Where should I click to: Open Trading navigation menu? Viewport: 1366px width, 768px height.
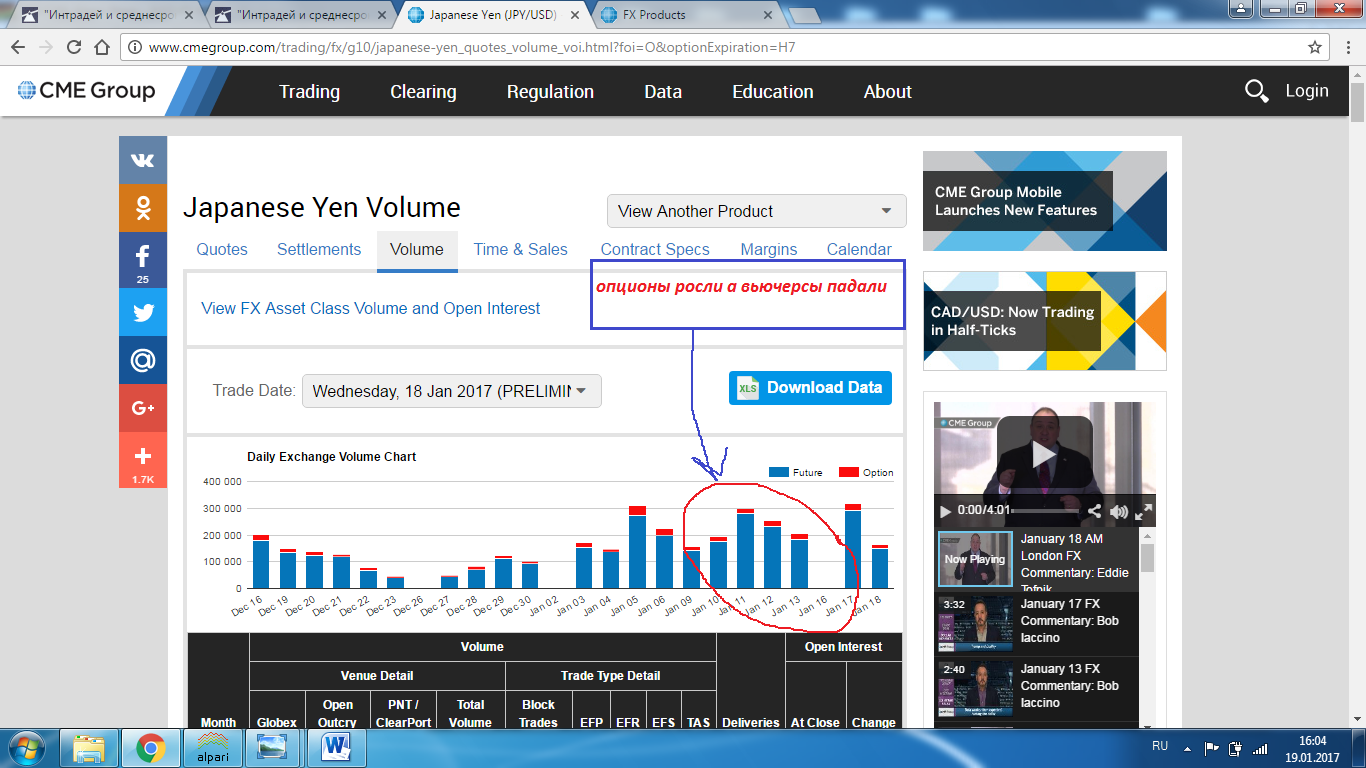pos(309,91)
